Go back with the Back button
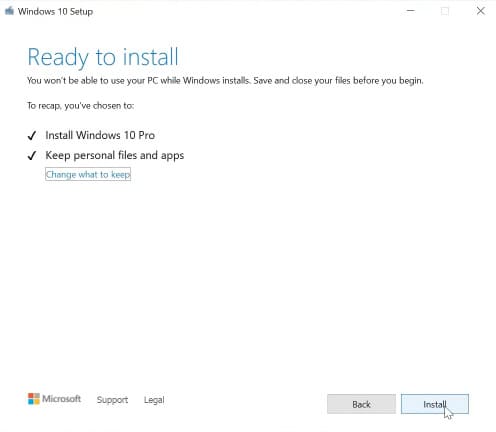 point(361,404)
